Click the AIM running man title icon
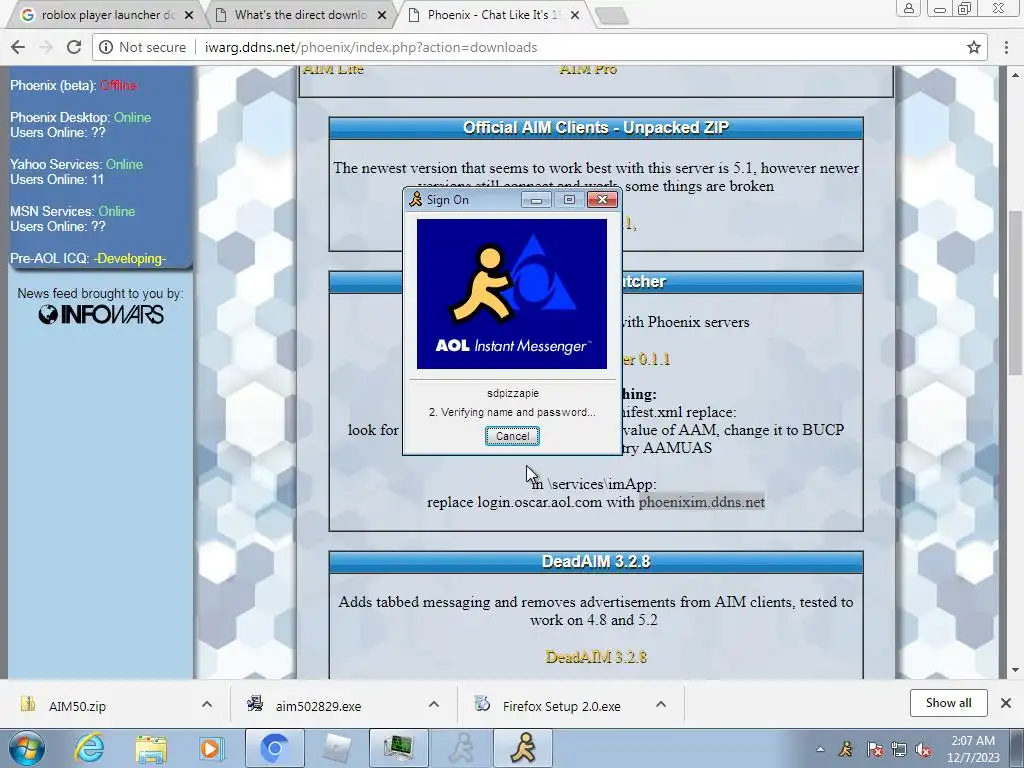The width and height of the screenshot is (1024, 768). point(415,199)
